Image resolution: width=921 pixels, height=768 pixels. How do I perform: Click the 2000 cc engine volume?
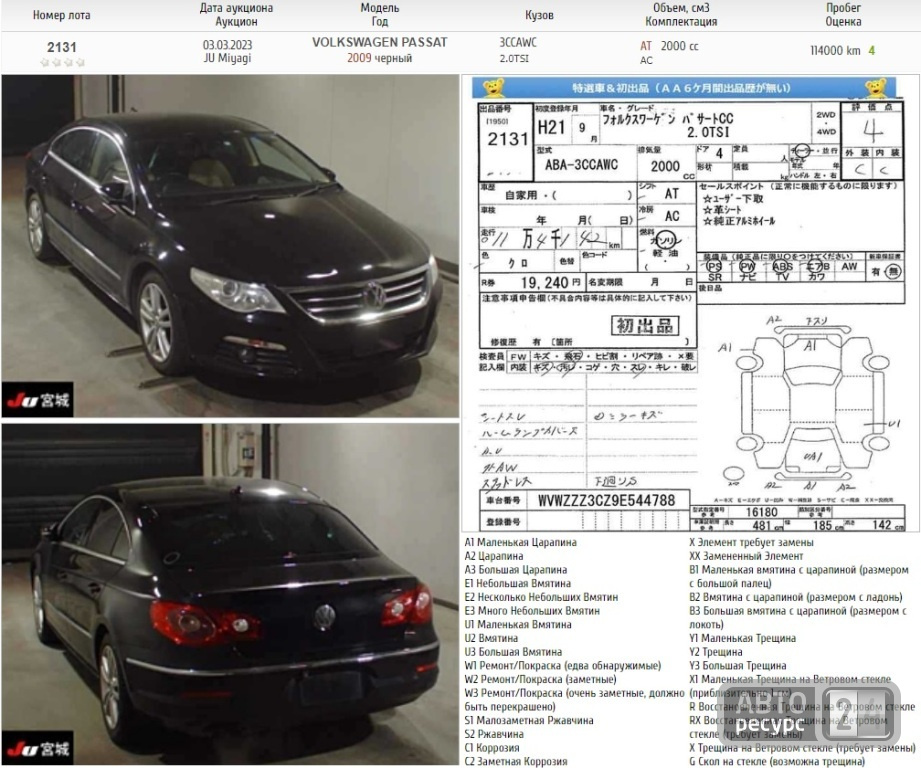tap(680, 46)
